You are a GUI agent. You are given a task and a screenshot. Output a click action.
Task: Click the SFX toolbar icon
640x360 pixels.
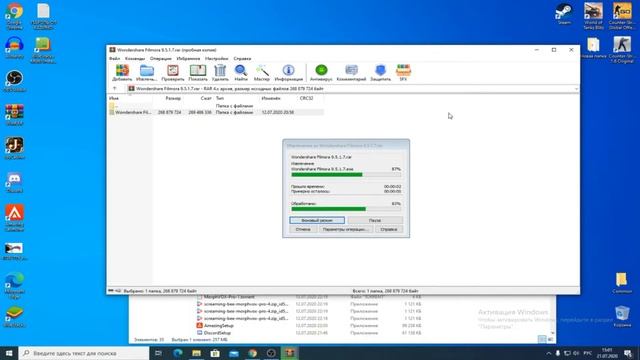click(x=403, y=73)
